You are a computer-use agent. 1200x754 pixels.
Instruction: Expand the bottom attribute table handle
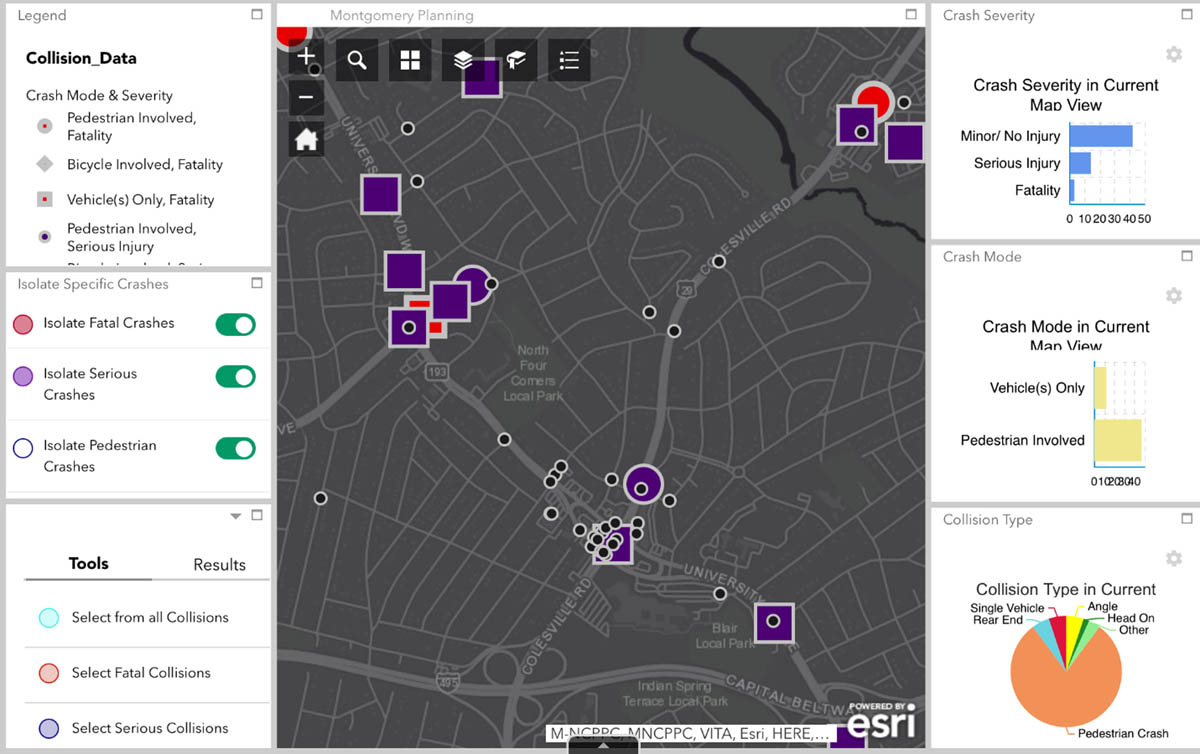point(603,746)
